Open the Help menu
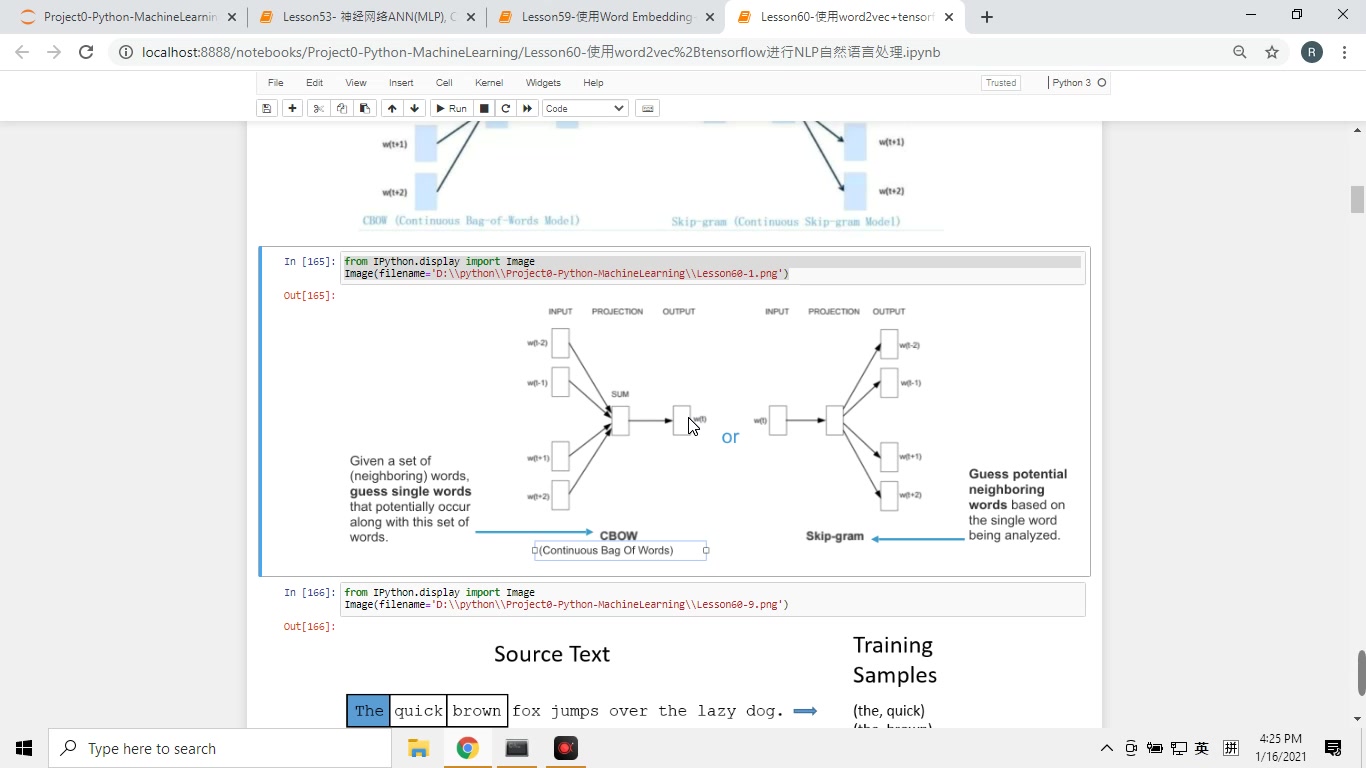 (x=593, y=83)
